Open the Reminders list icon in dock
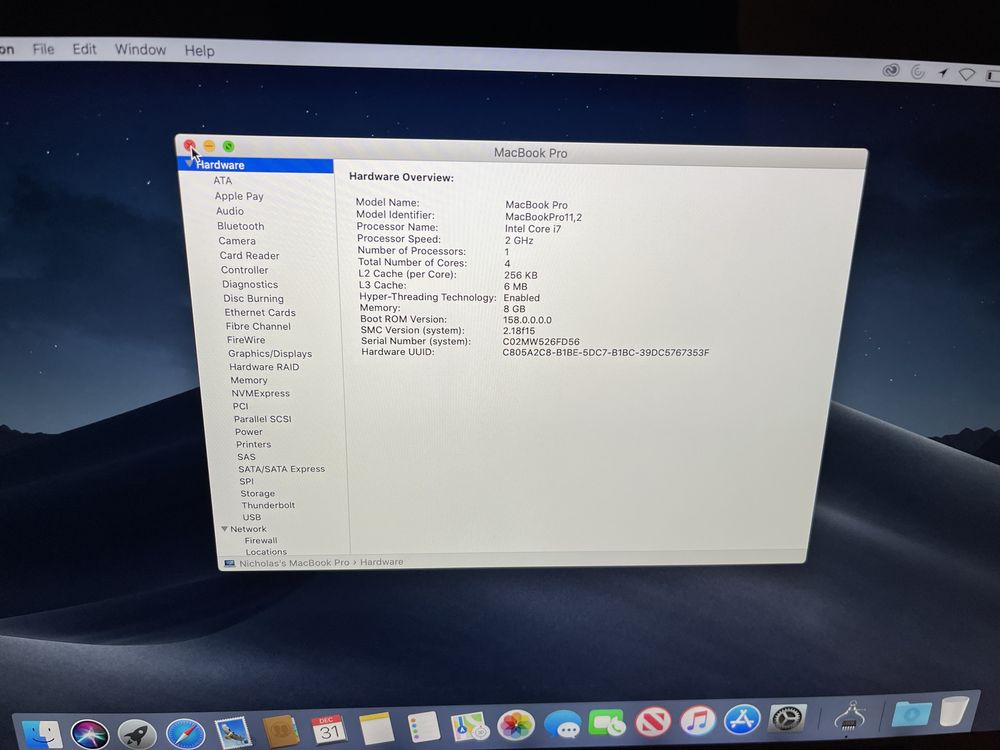The width and height of the screenshot is (1000, 750). click(423, 728)
